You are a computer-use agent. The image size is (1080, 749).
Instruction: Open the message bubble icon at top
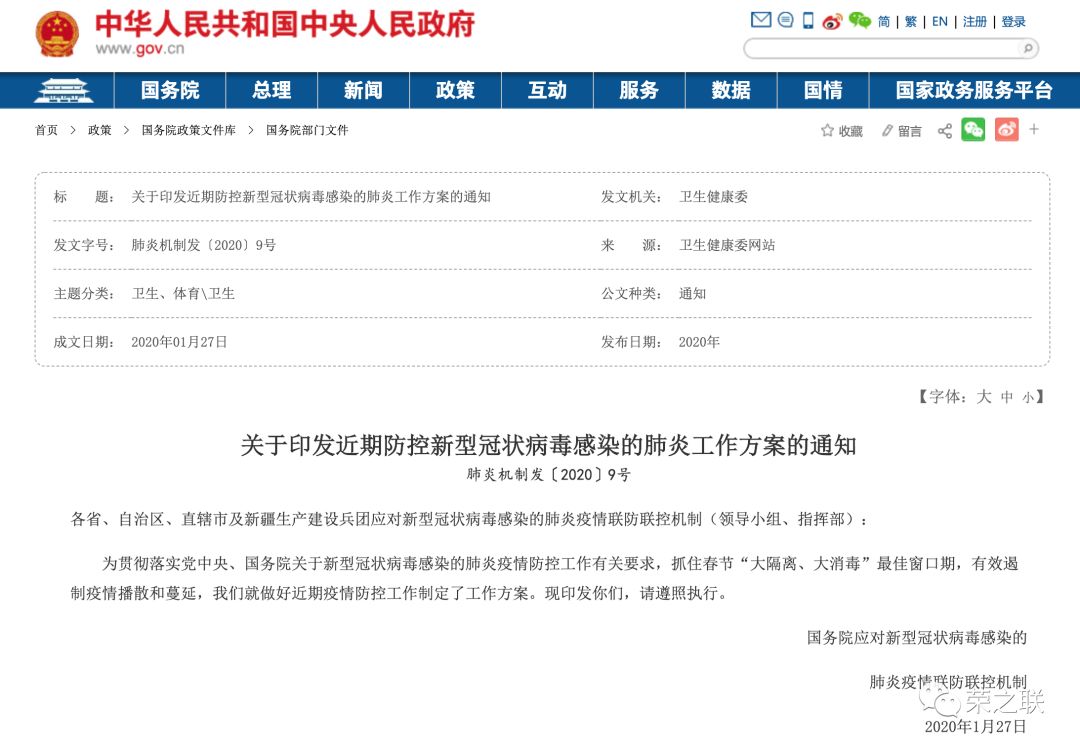pyautogui.click(x=786, y=20)
